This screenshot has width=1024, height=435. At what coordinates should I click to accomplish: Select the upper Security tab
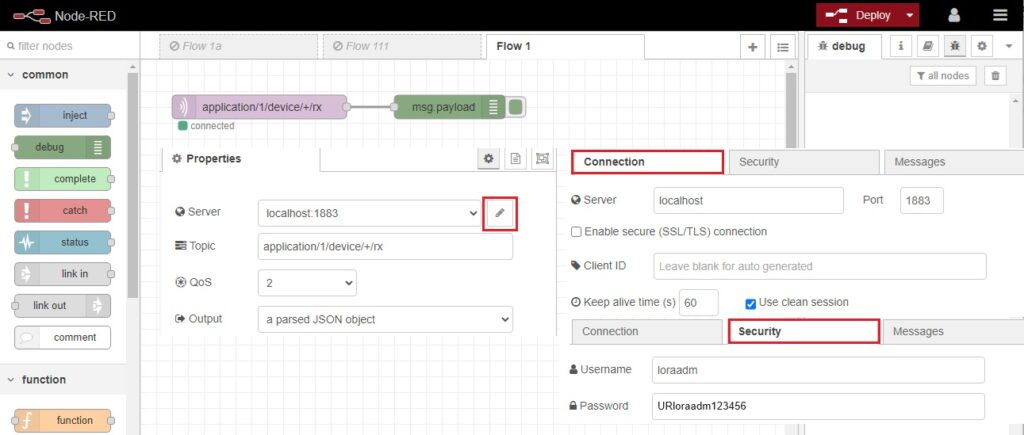pyautogui.click(x=803, y=162)
